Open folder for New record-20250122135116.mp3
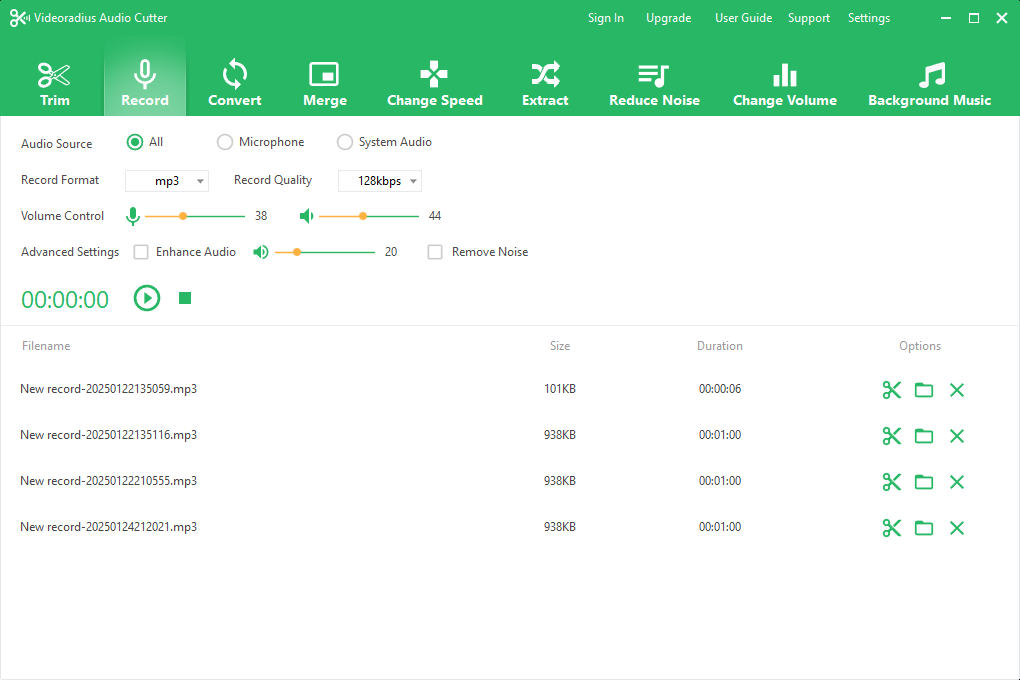The height and width of the screenshot is (680, 1020). click(x=924, y=436)
